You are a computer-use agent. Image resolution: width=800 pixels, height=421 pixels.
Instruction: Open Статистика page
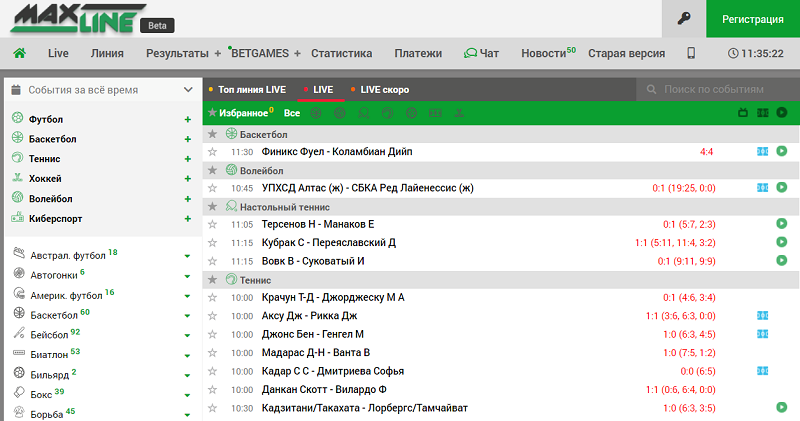341,53
